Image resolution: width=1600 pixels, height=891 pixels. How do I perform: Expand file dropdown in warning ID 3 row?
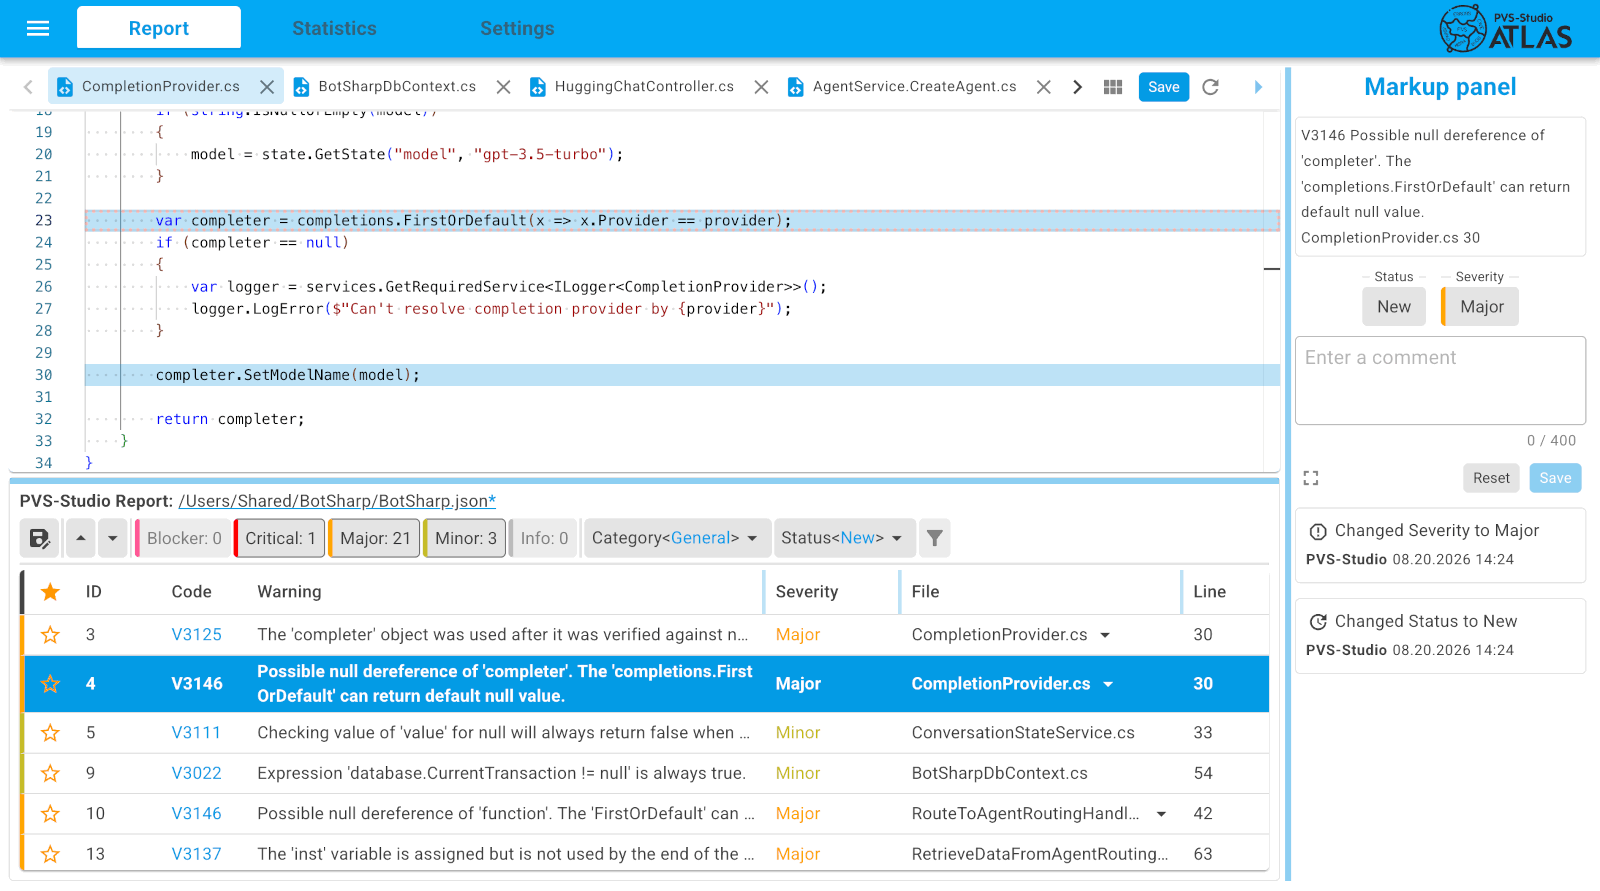pyautogui.click(x=1105, y=635)
